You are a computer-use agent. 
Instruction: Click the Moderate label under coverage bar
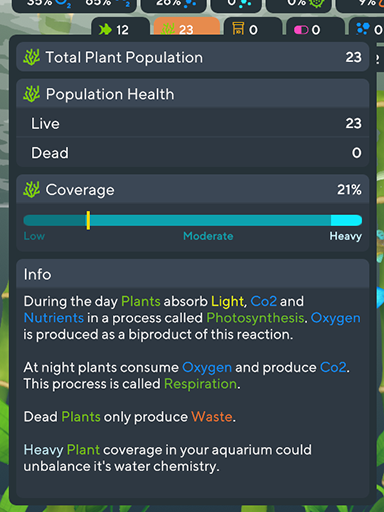[208, 236]
